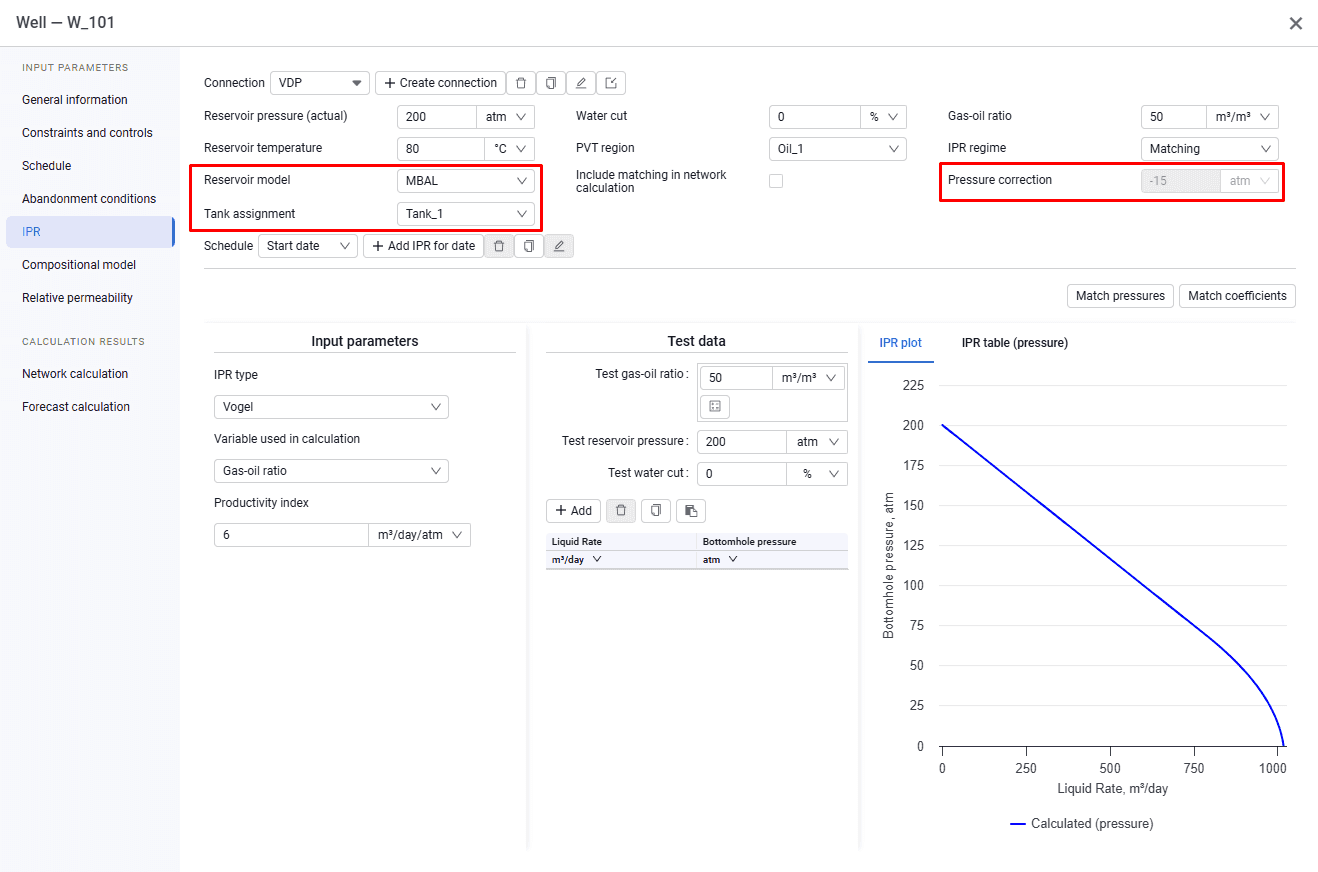Expand the Variable used in calculation dropdown
1318x872 pixels.
[x=331, y=471]
